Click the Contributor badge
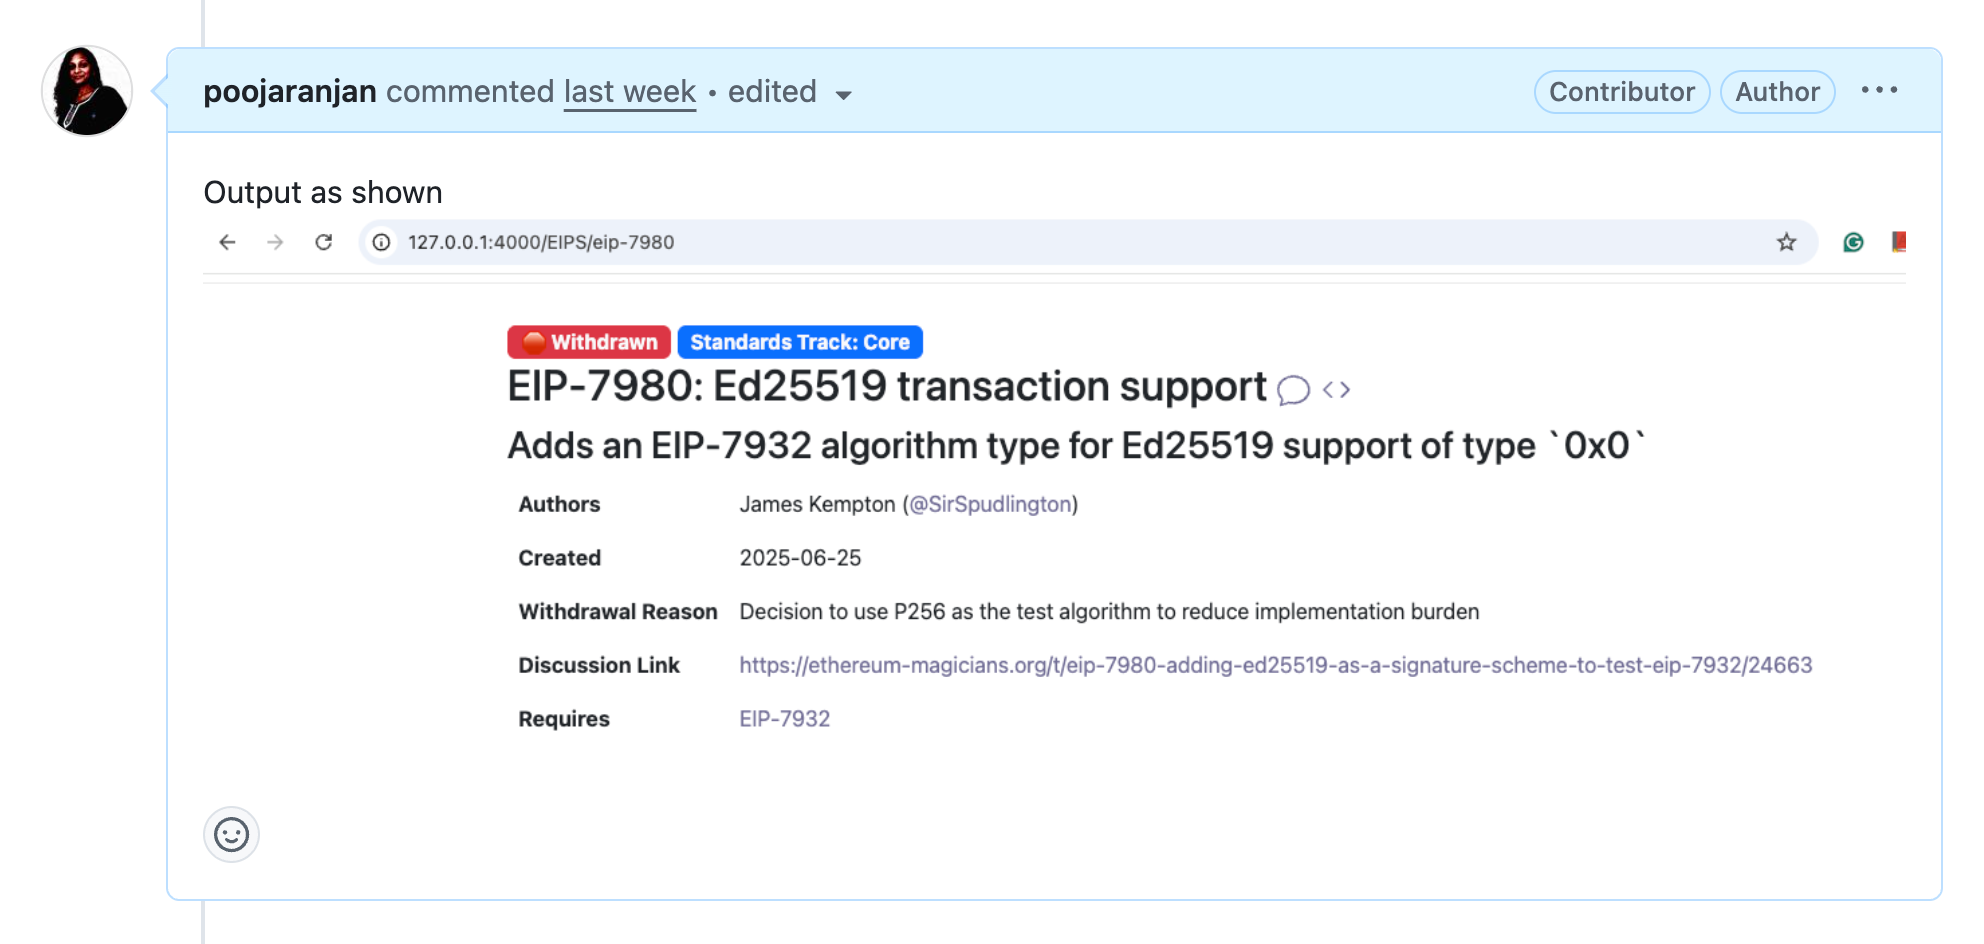This screenshot has width=1984, height=944. (1621, 92)
